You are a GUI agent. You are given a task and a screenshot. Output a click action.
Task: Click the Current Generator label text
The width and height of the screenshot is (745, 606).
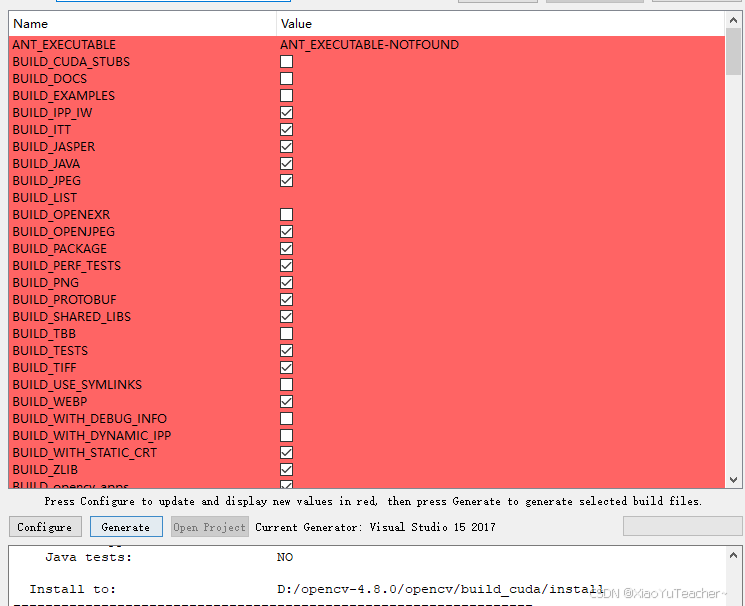[x=375, y=527]
